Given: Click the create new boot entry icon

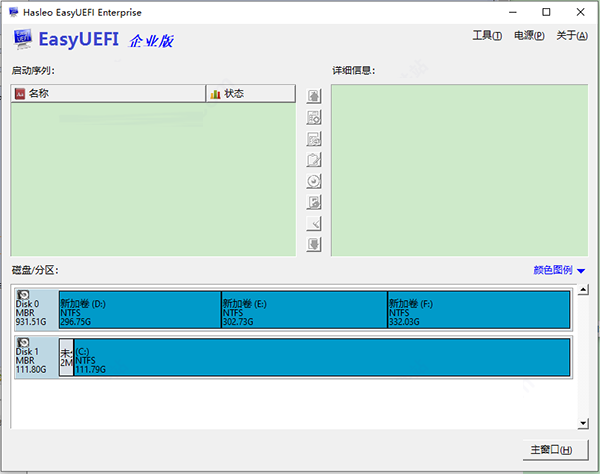Looking at the screenshot, I should (x=314, y=117).
